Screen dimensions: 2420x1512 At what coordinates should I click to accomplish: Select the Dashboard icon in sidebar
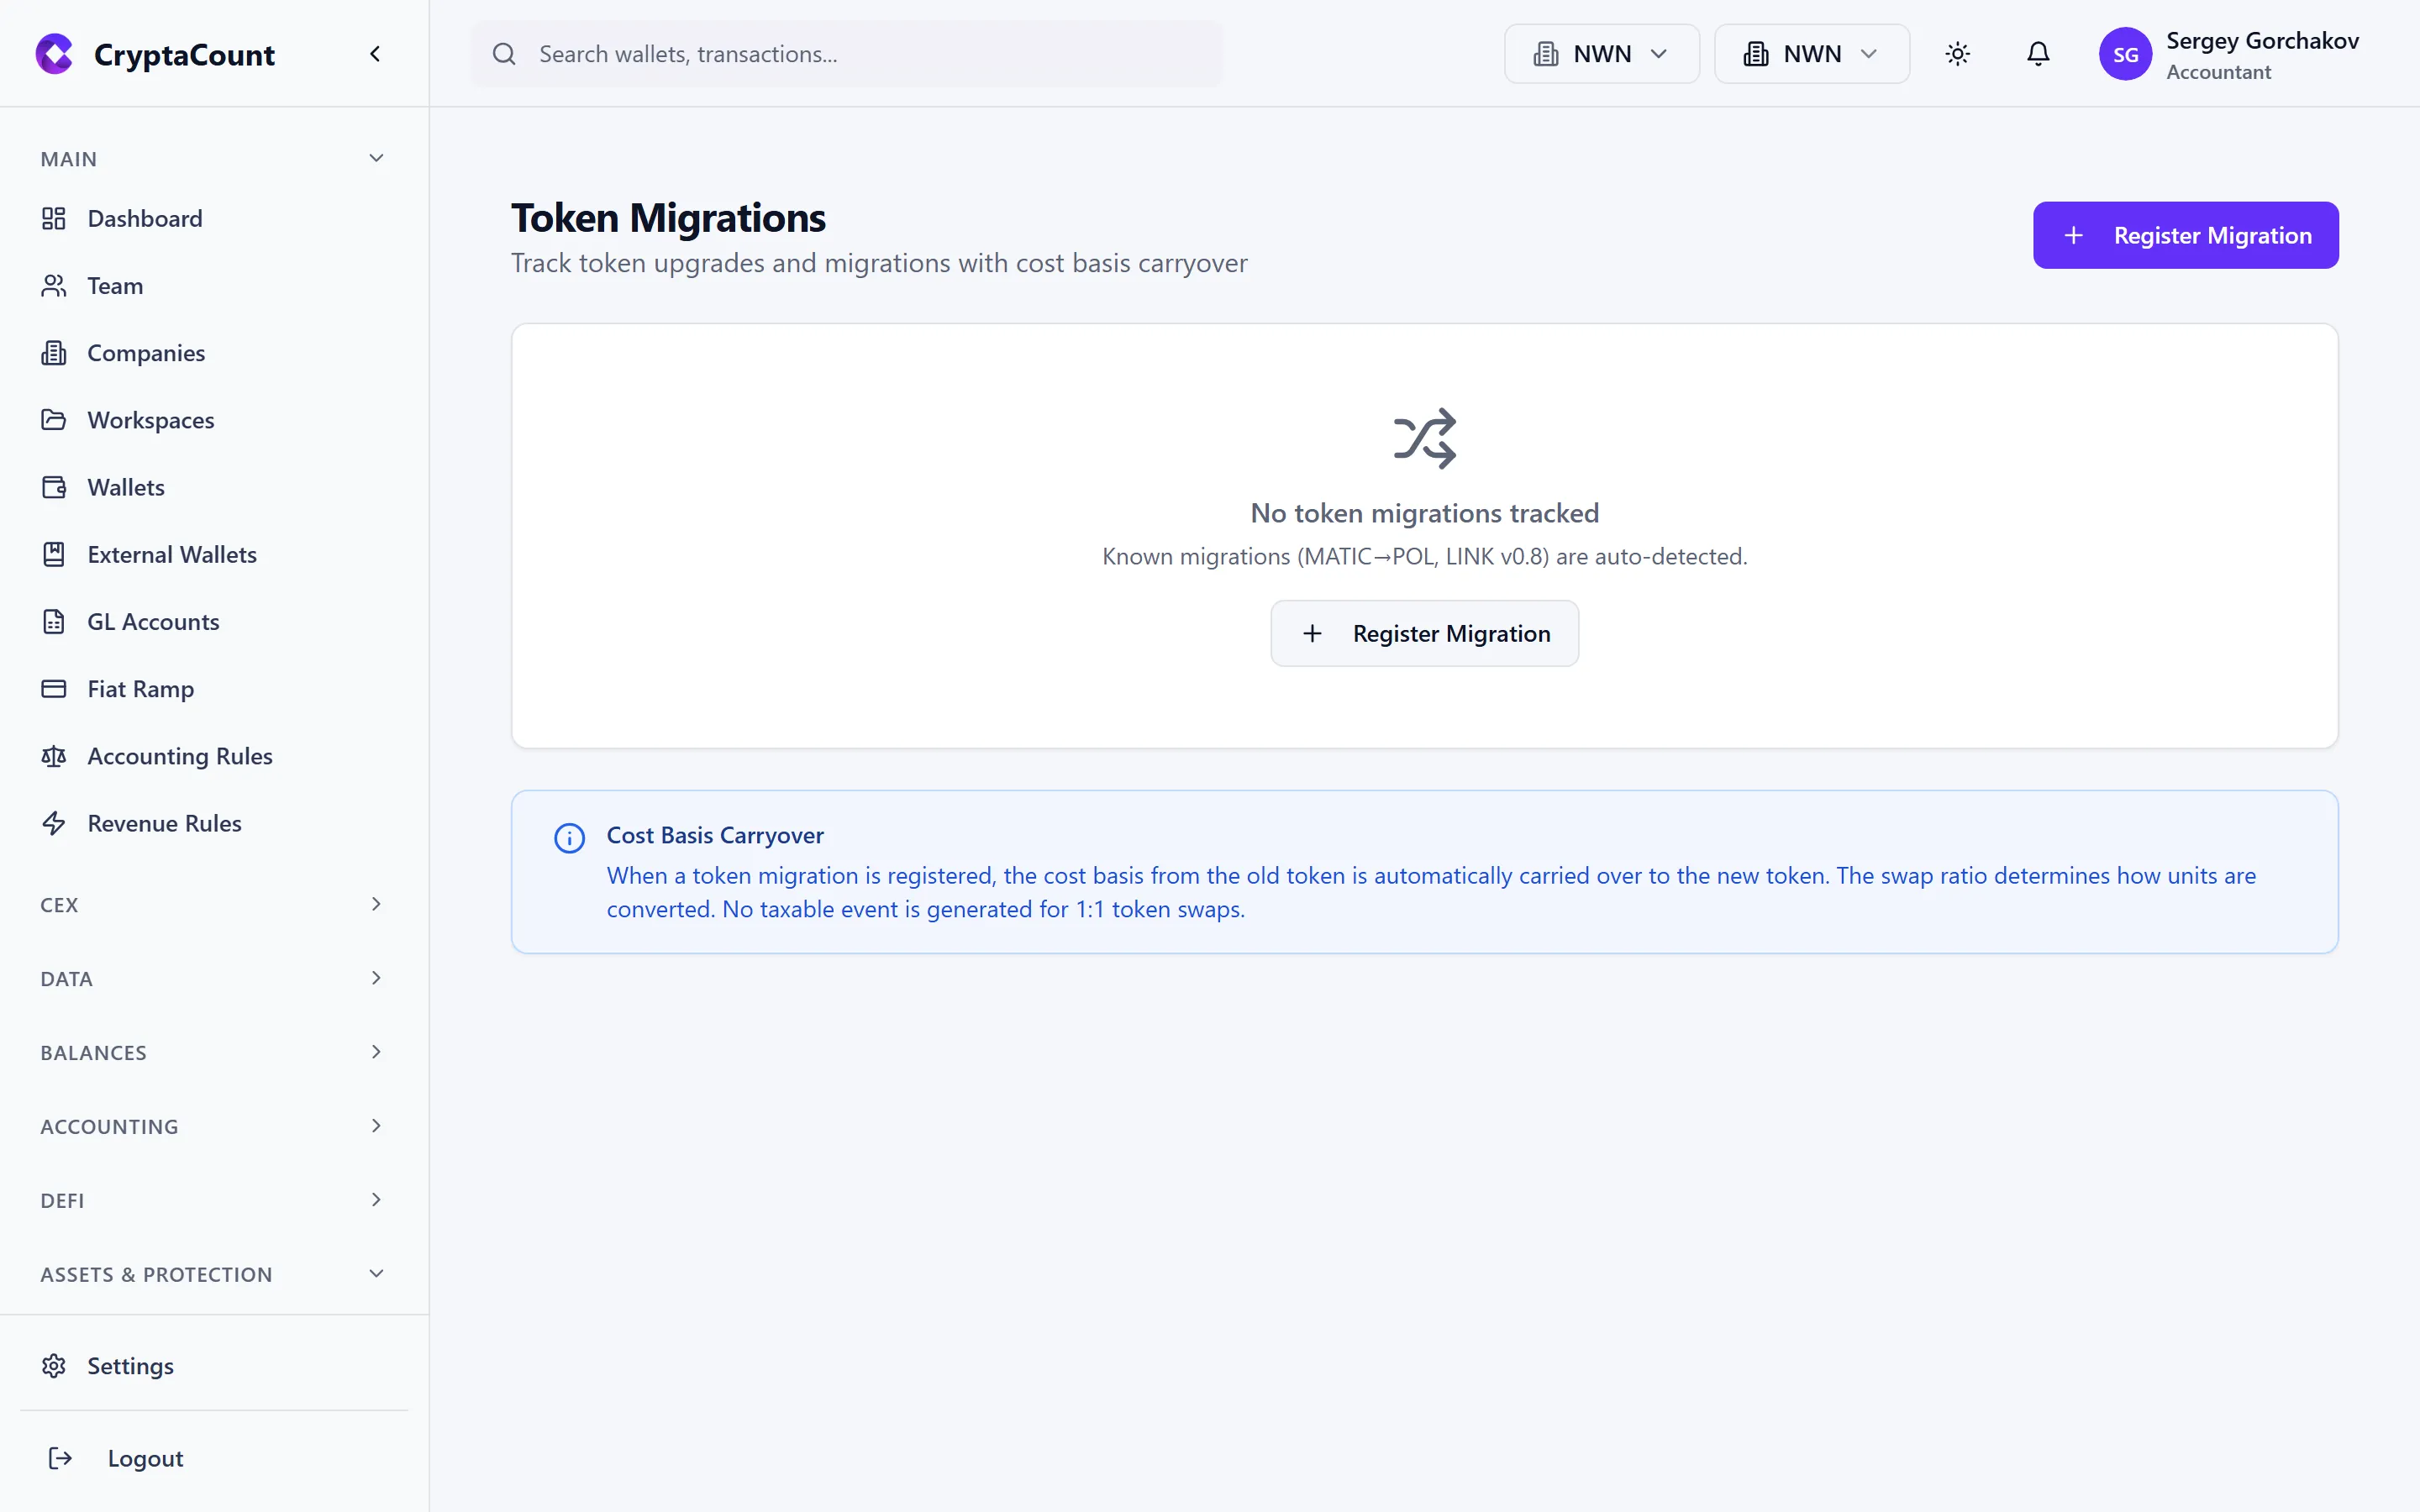pos(54,218)
